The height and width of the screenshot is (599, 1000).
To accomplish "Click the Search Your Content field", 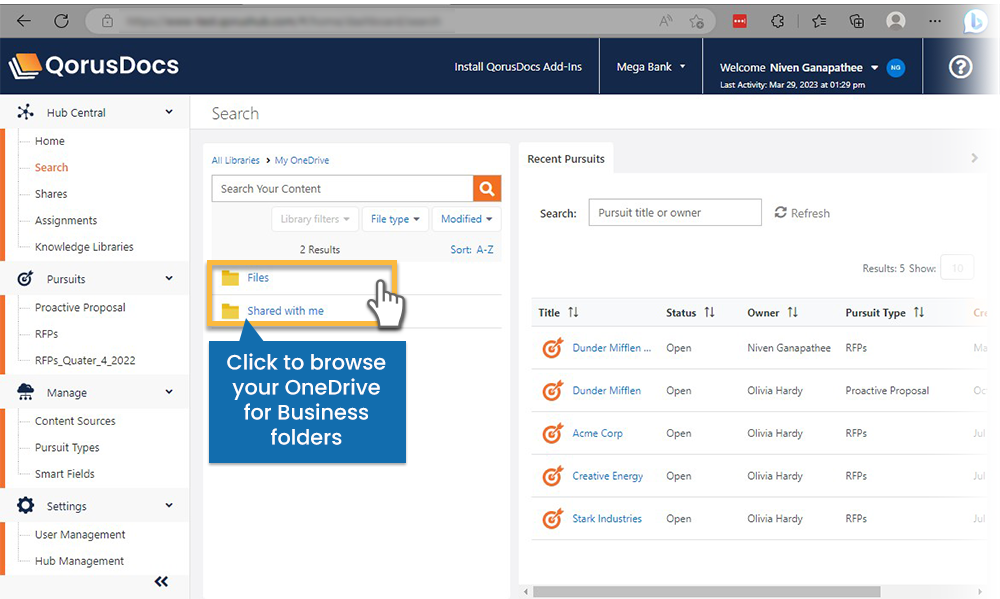I will (x=342, y=189).
